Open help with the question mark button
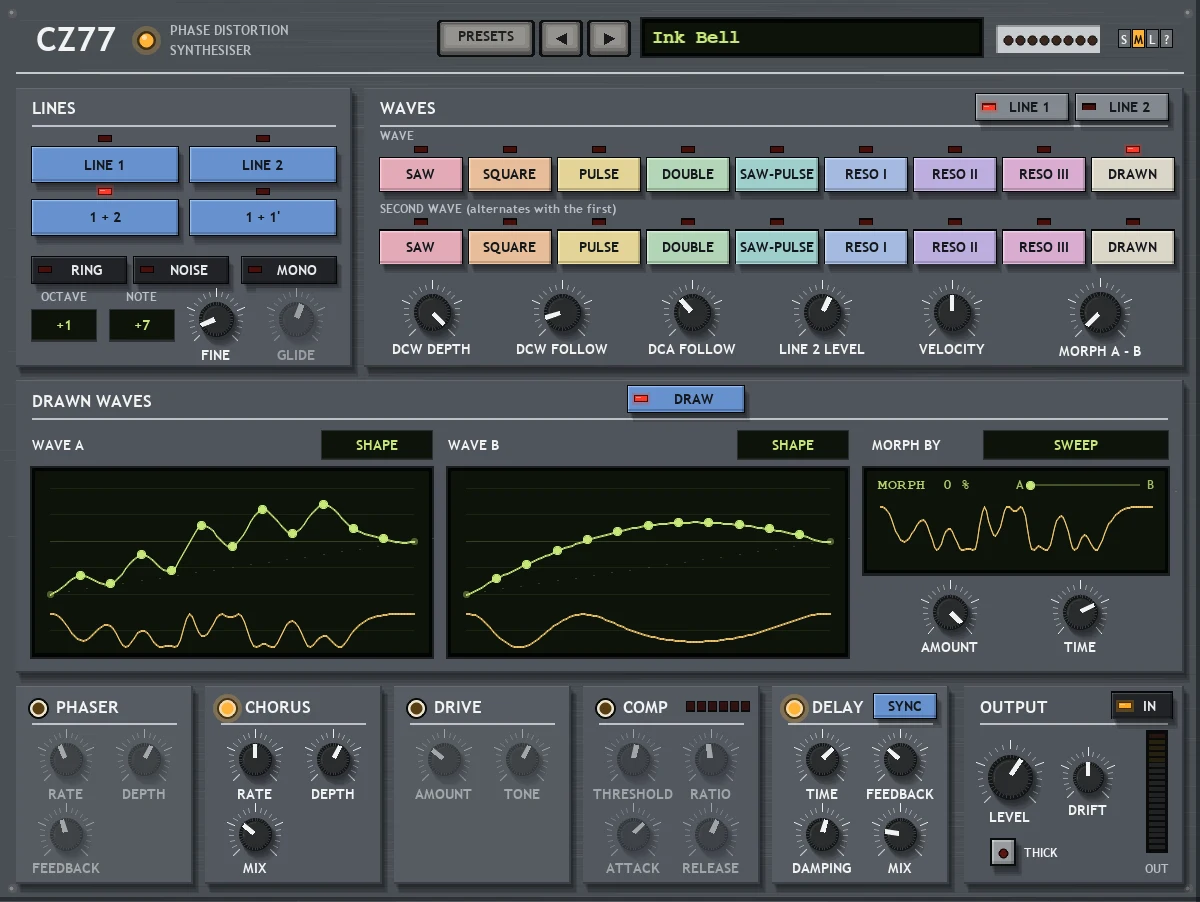1200x902 pixels. (x=1166, y=40)
